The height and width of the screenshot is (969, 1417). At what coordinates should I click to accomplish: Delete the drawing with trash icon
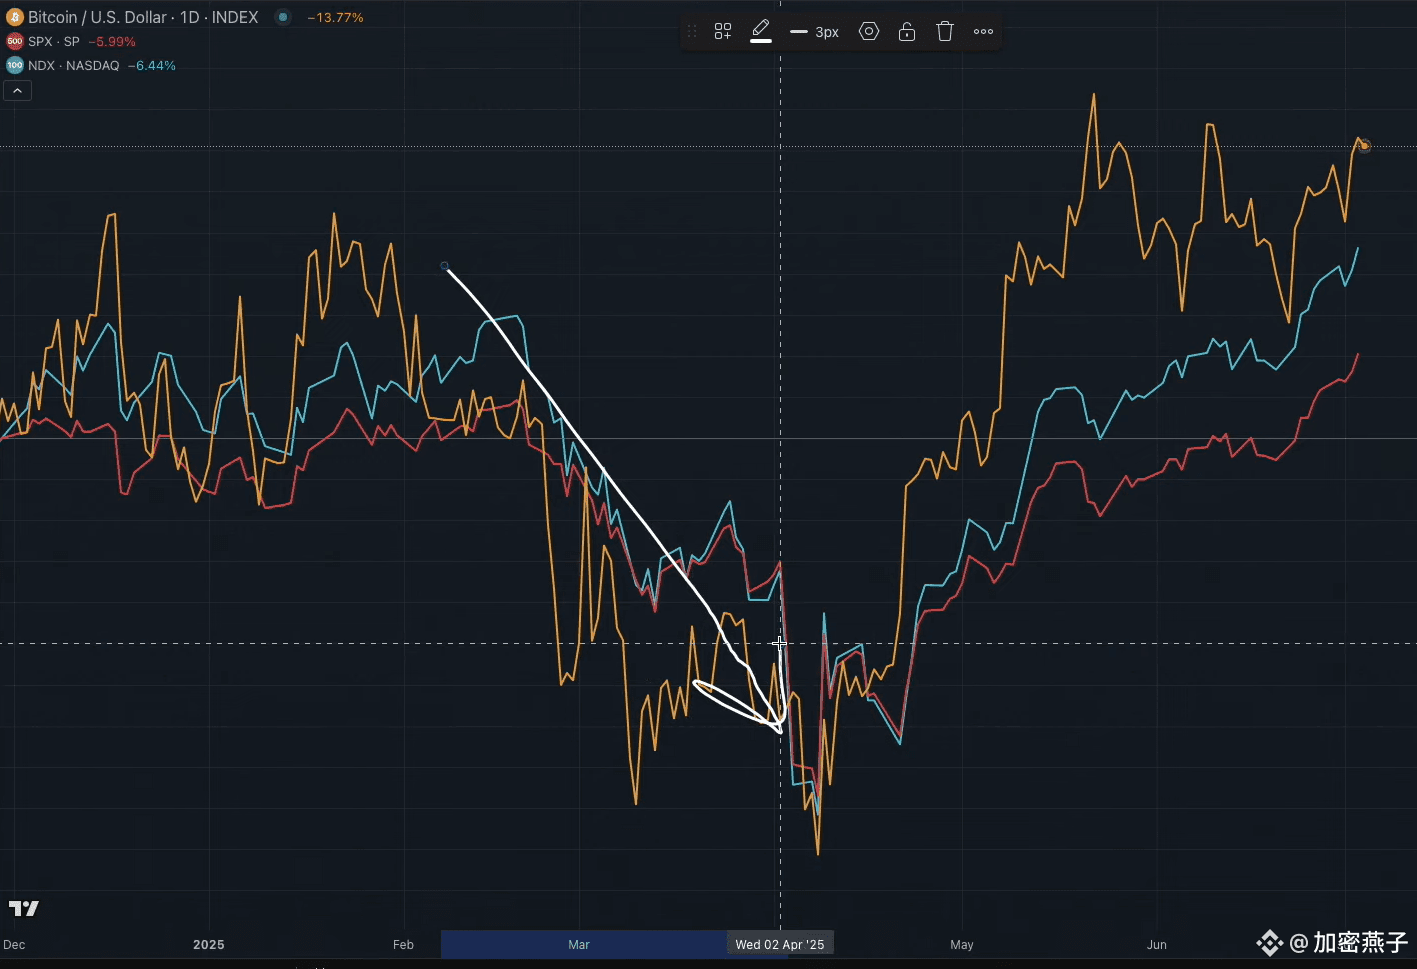[x=945, y=32]
